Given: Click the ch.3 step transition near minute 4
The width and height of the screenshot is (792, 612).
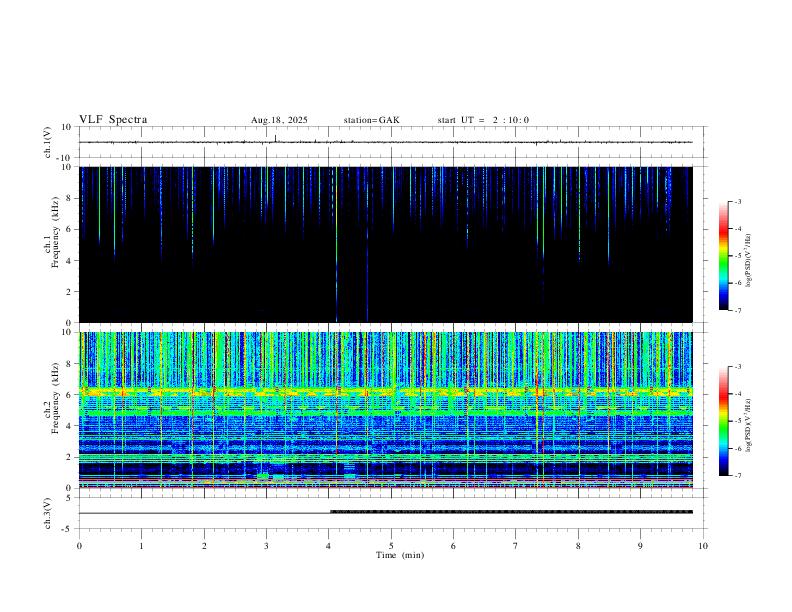Looking at the screenshot, I should 330,512.
